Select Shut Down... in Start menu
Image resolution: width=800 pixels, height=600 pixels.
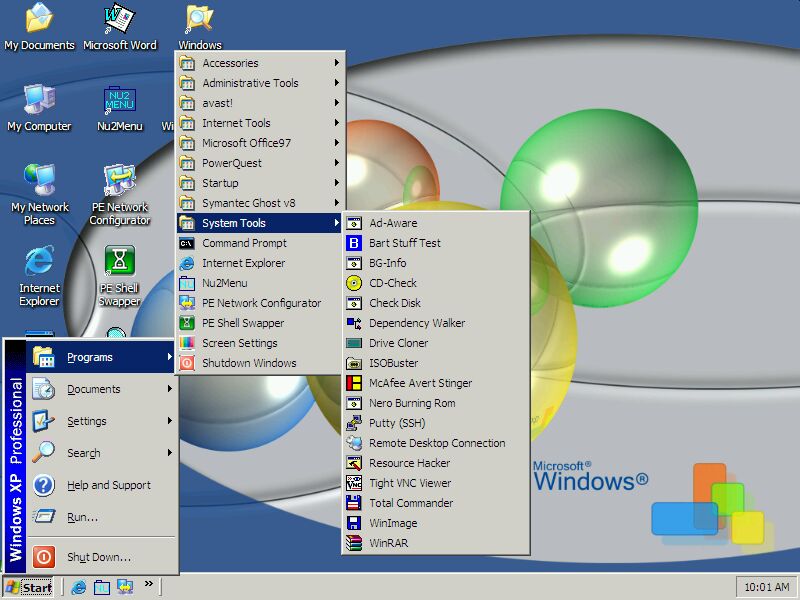click(102, 557)
